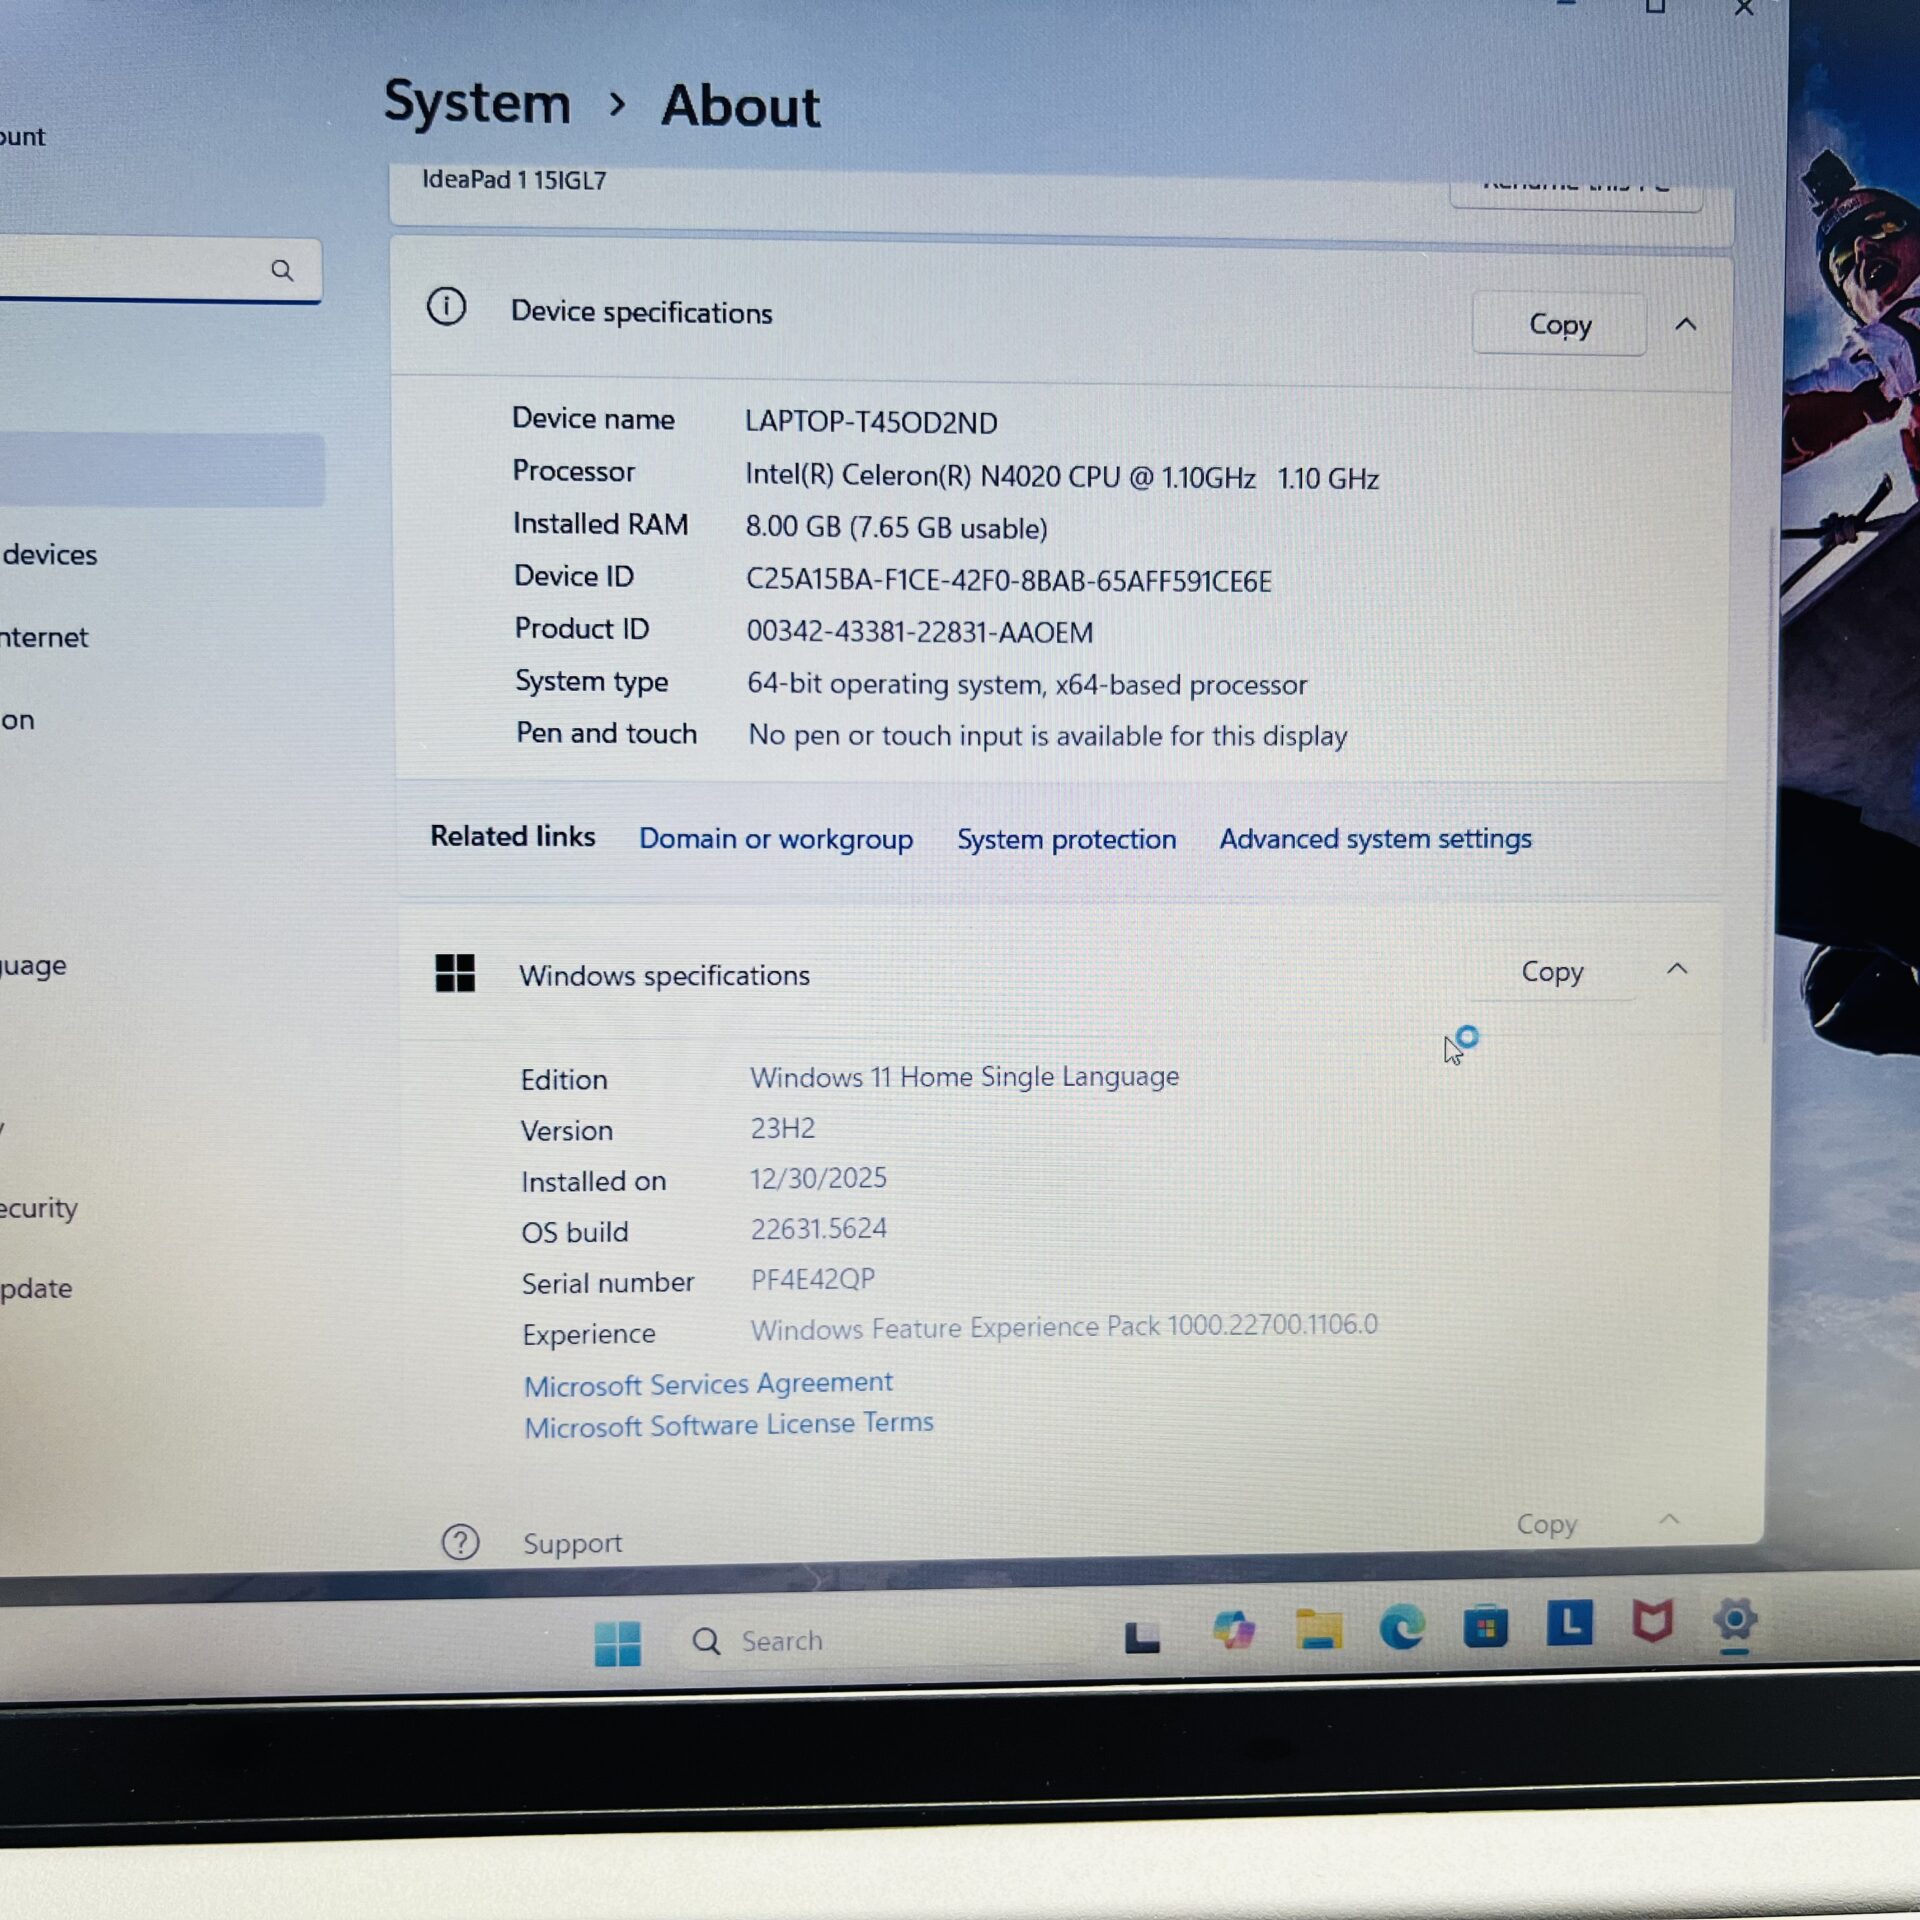Image resolution: width=1920 pixels, height=1920 pixels.
Task: Open the Copilot taskbar icon
Action: (x=1233, y=1631)
